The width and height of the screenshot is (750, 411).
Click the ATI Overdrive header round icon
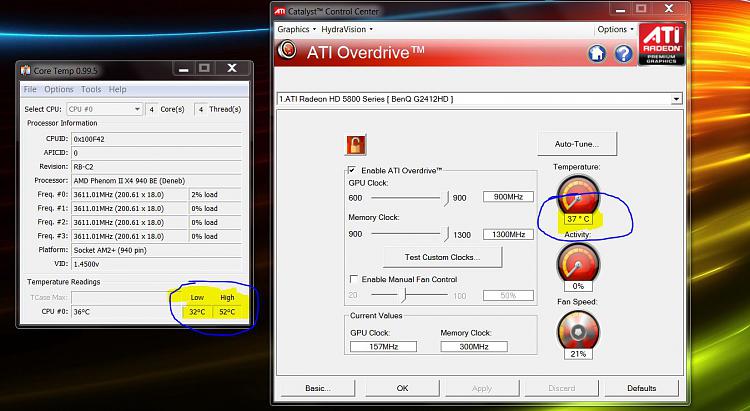pos(287,50)
